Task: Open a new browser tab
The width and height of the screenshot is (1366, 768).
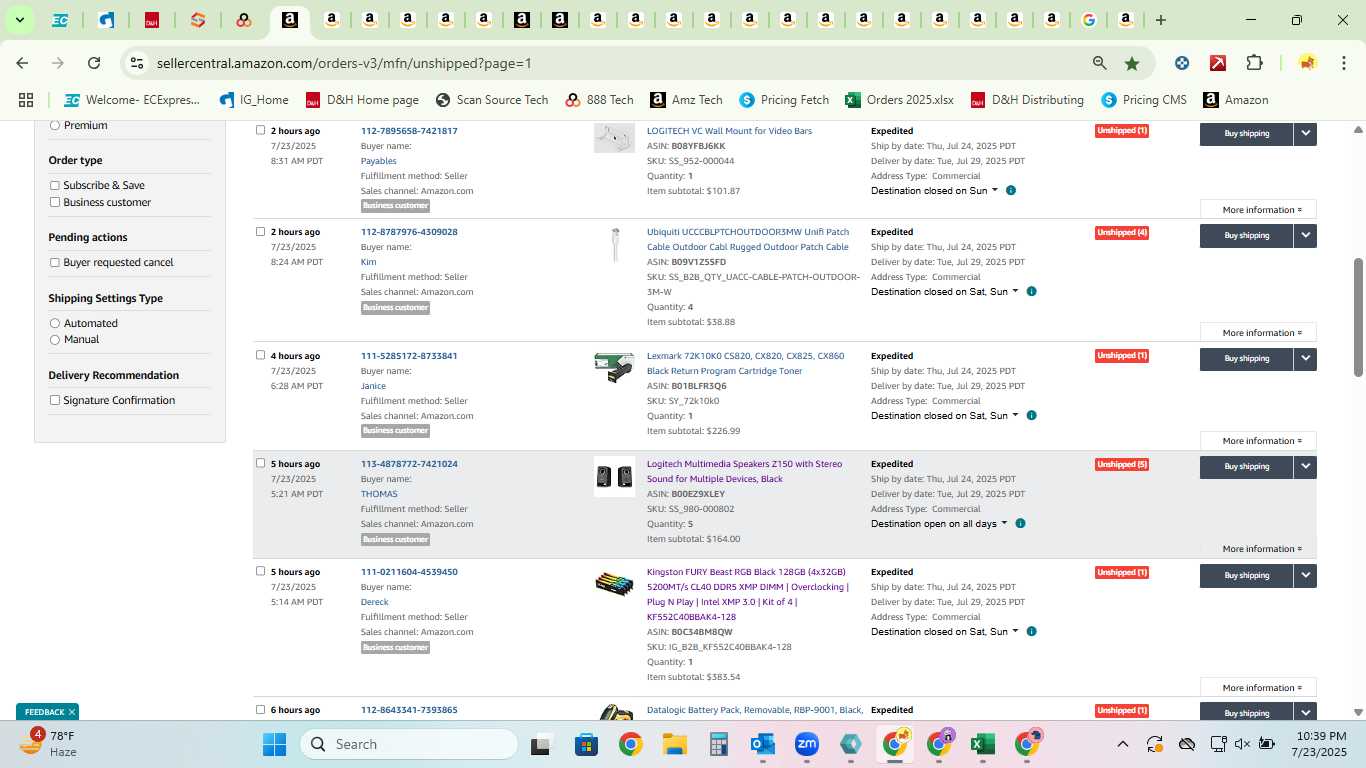Action: point(1160,20)
